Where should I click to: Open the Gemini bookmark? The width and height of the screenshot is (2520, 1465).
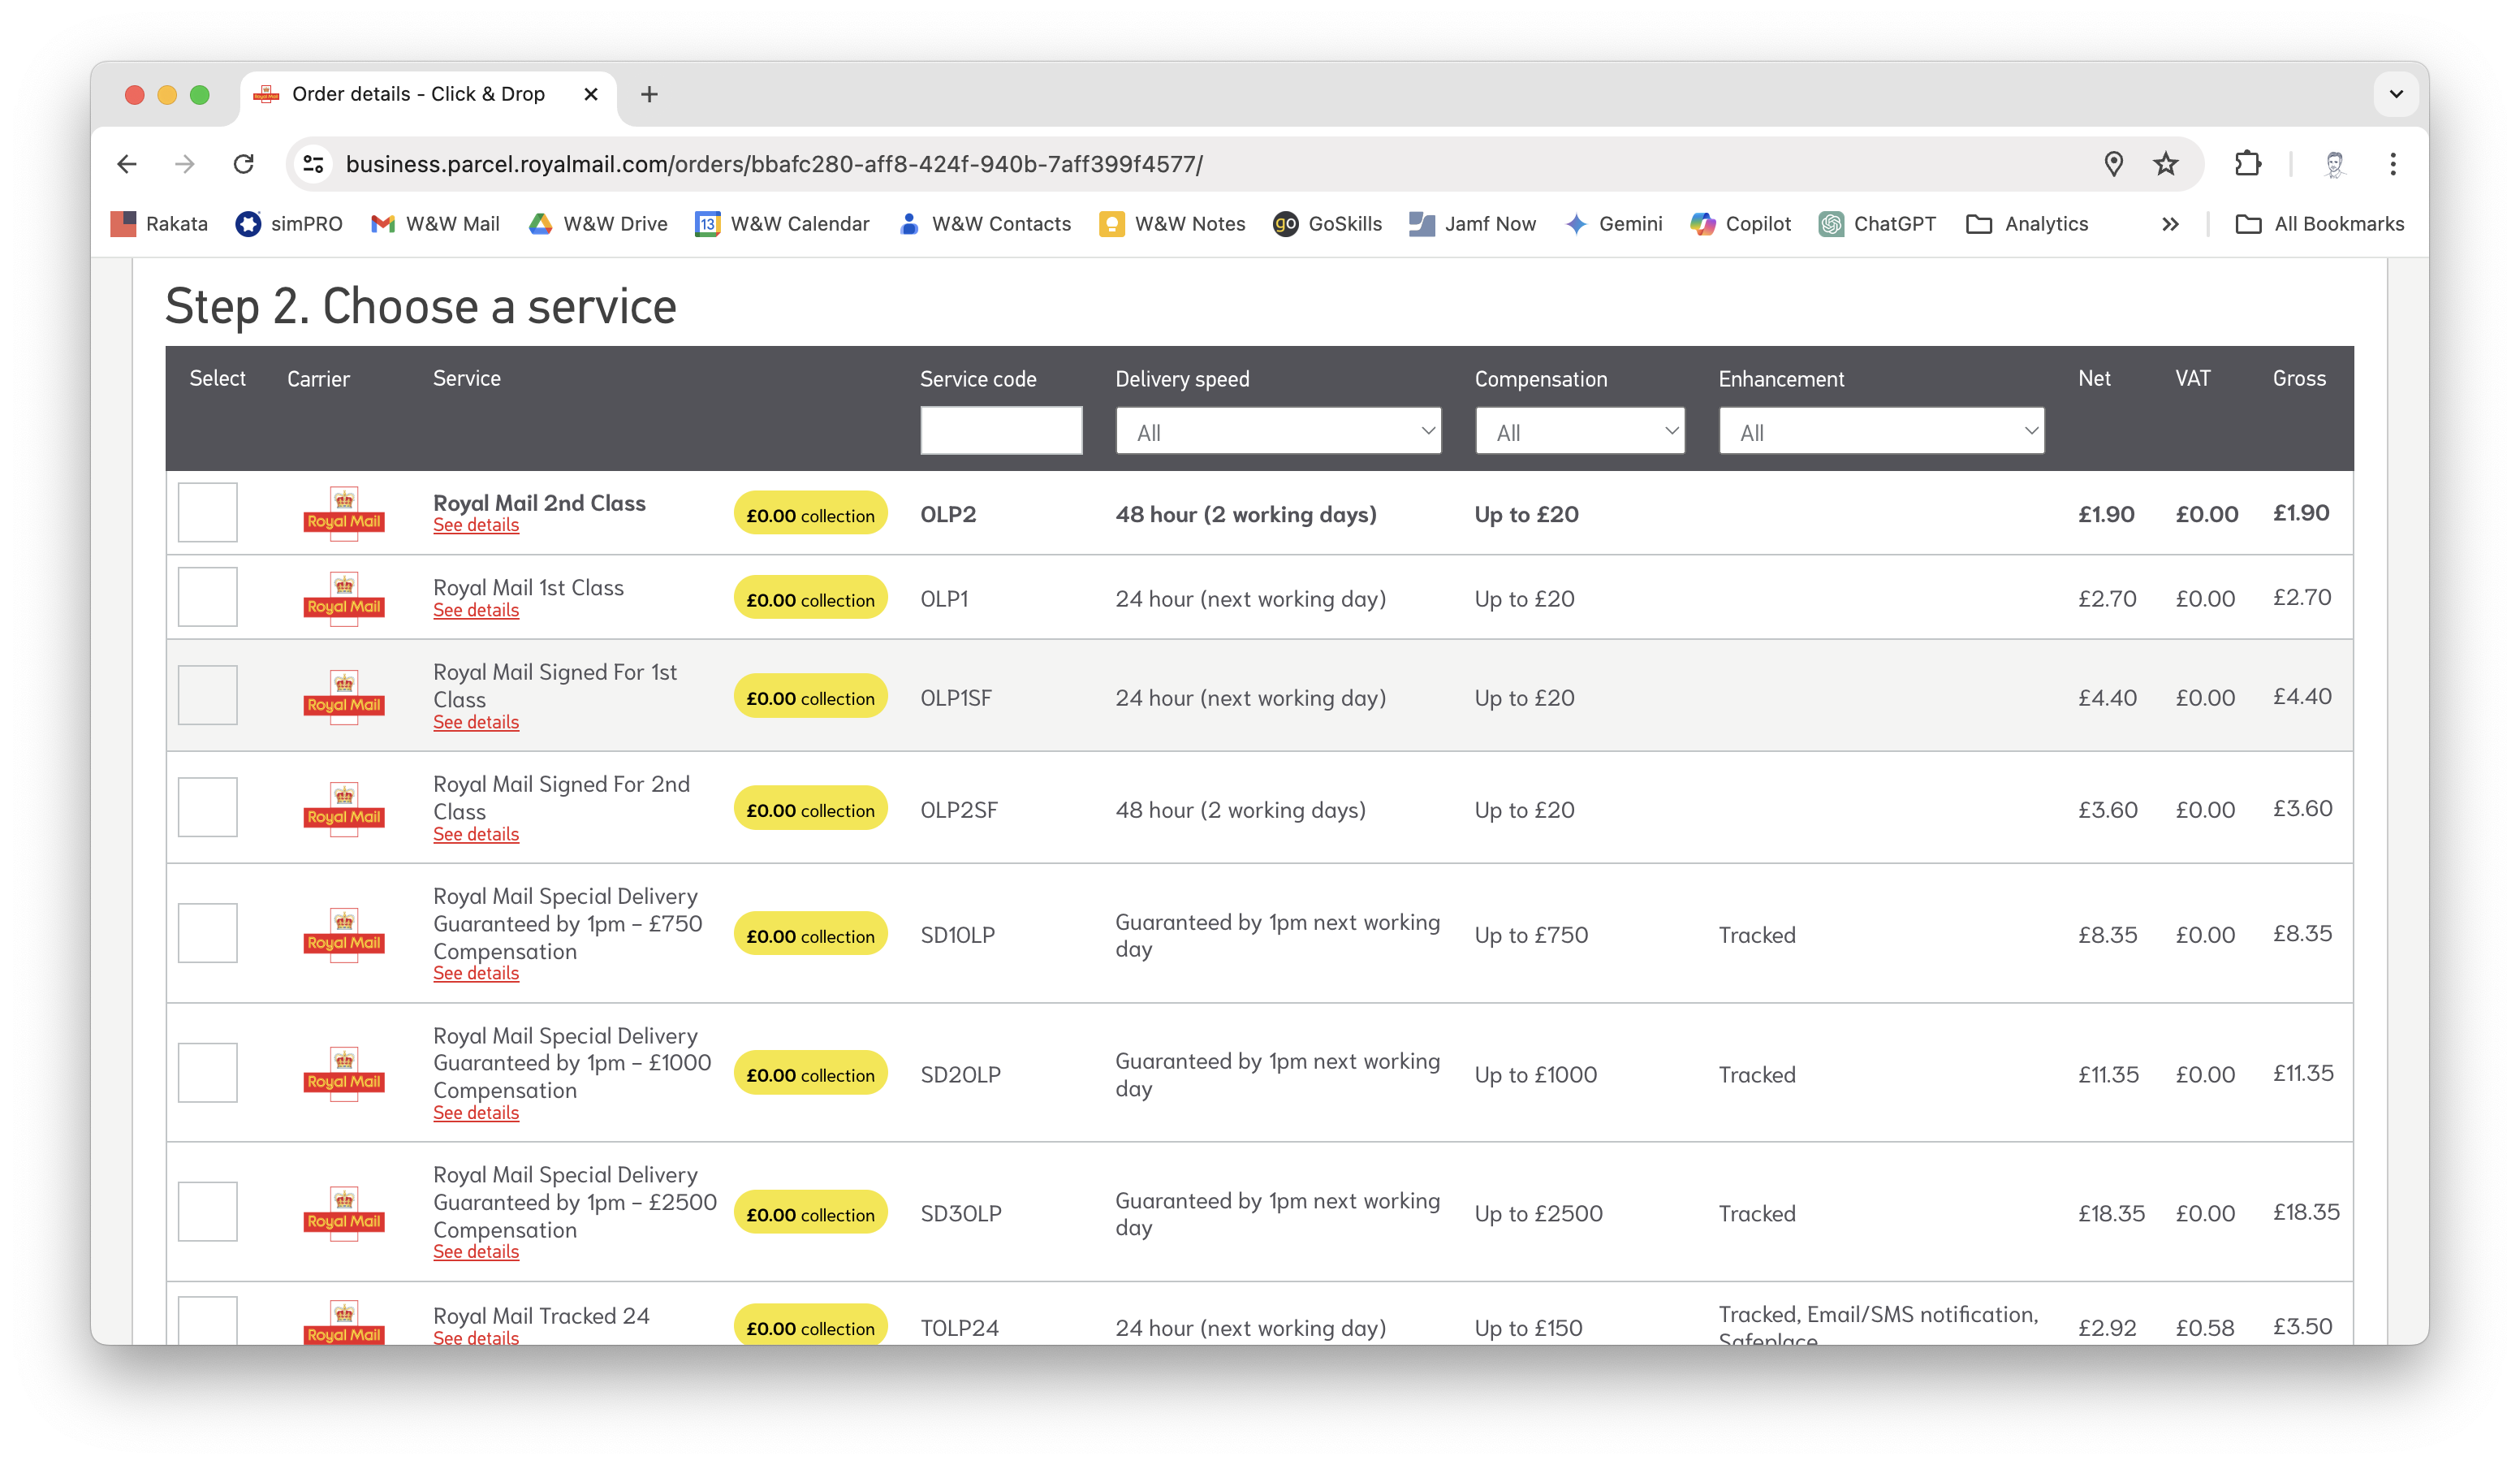point(1614,224)
